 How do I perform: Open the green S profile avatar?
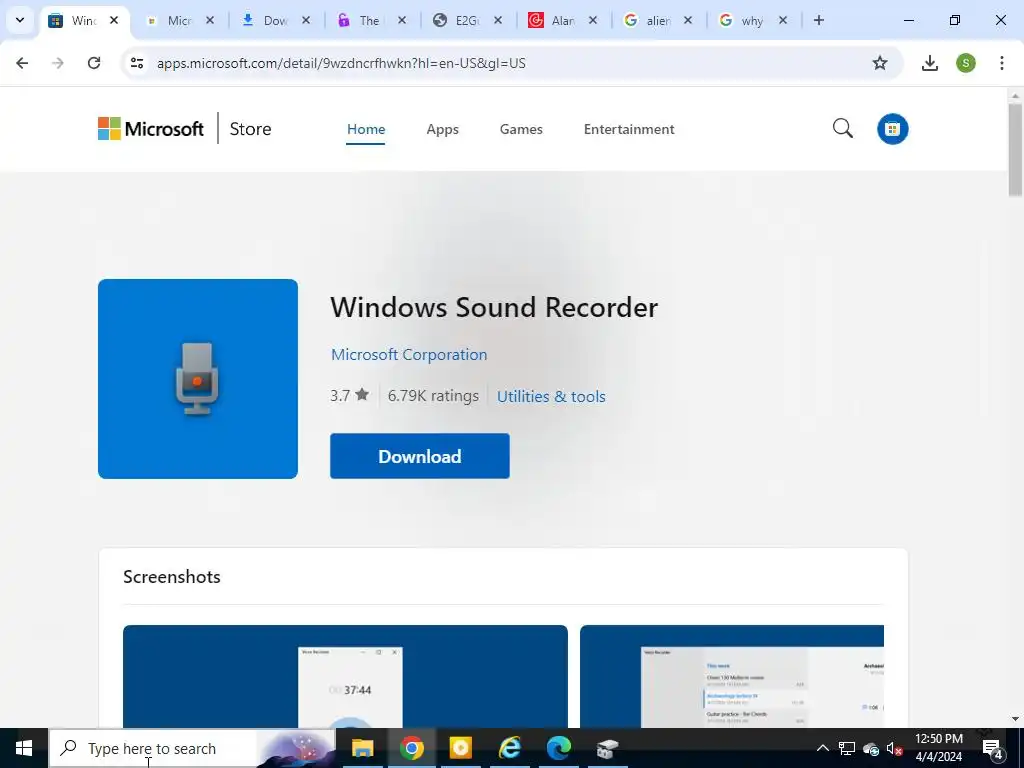pos(965,63)
